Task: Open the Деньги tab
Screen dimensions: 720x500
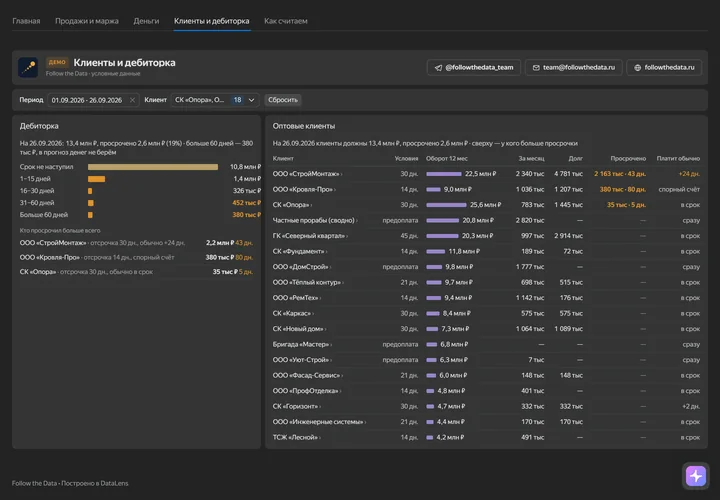Action: click(146, 21)
